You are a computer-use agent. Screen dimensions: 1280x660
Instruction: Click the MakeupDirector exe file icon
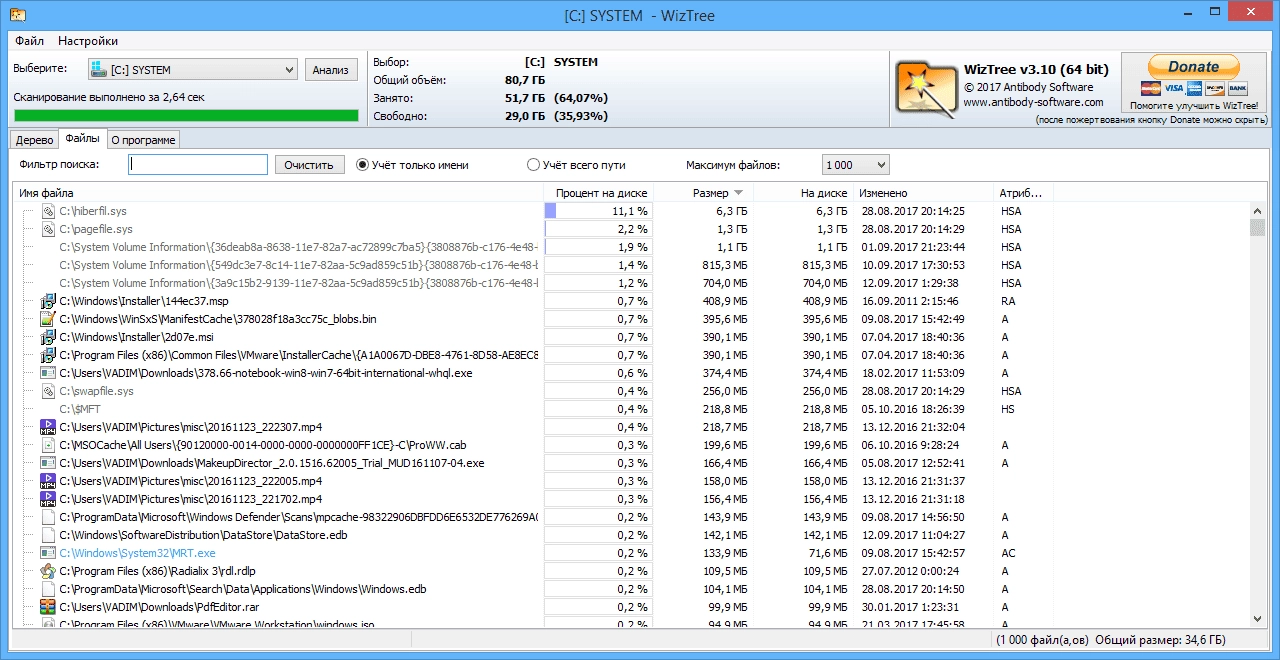(x=47, y=463)
